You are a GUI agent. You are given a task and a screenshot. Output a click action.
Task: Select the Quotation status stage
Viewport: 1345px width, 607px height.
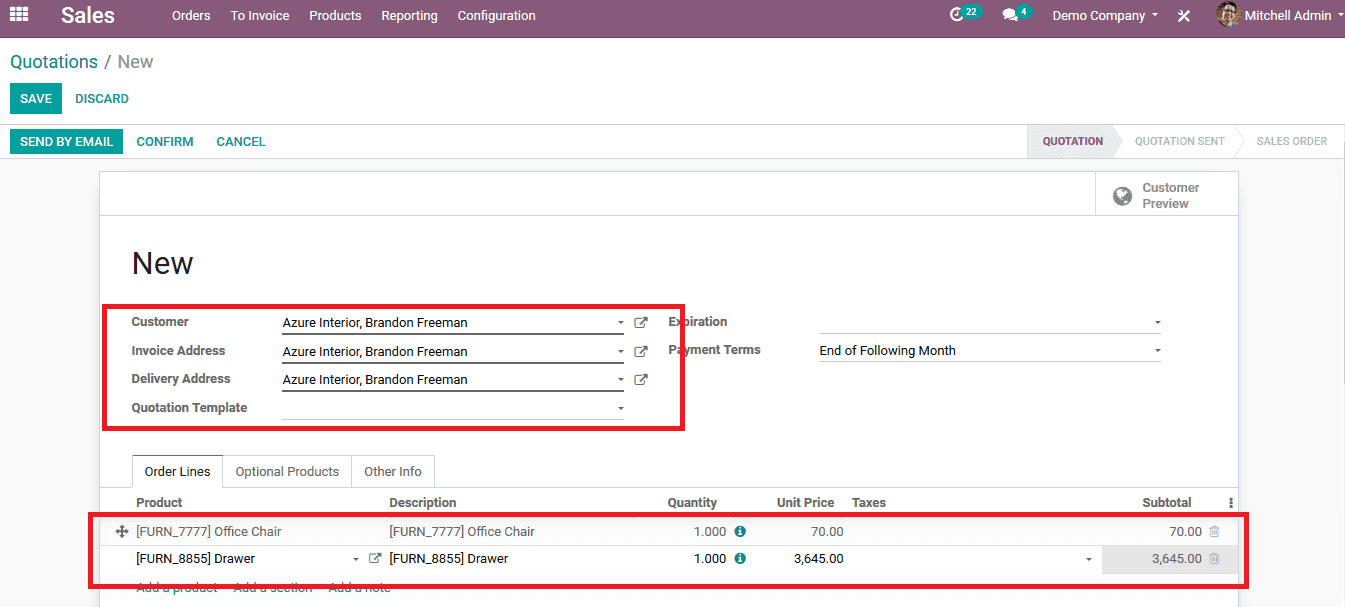(1072, 141)
